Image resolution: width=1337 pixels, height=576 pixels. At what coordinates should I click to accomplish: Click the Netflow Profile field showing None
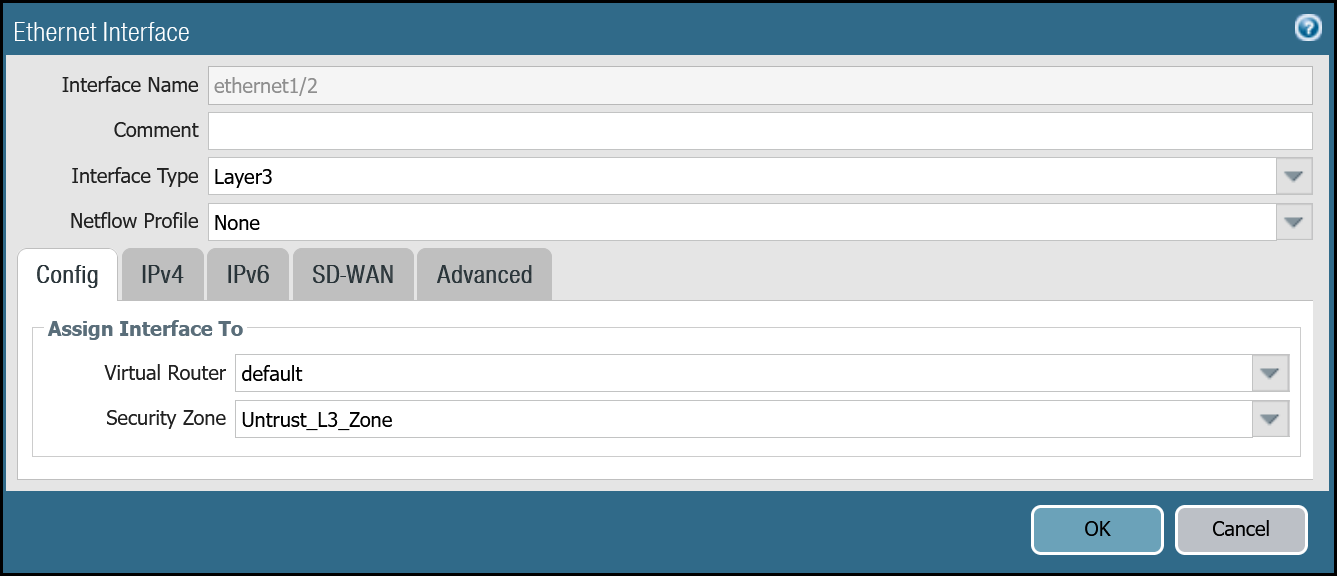click(741, 222)
